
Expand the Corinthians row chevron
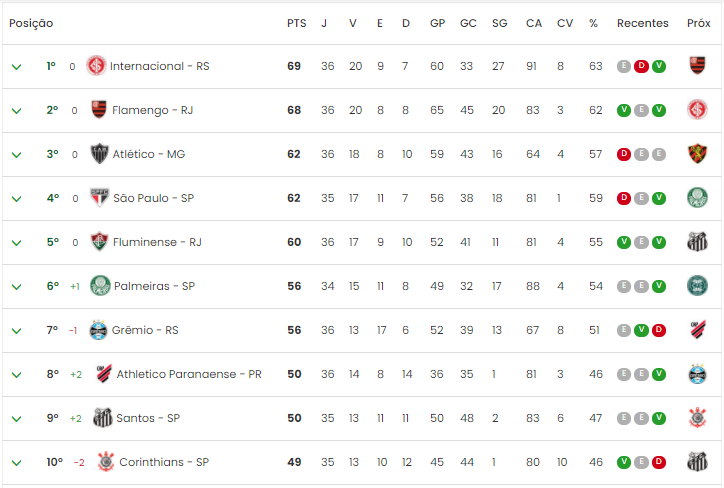pos(16,463)
